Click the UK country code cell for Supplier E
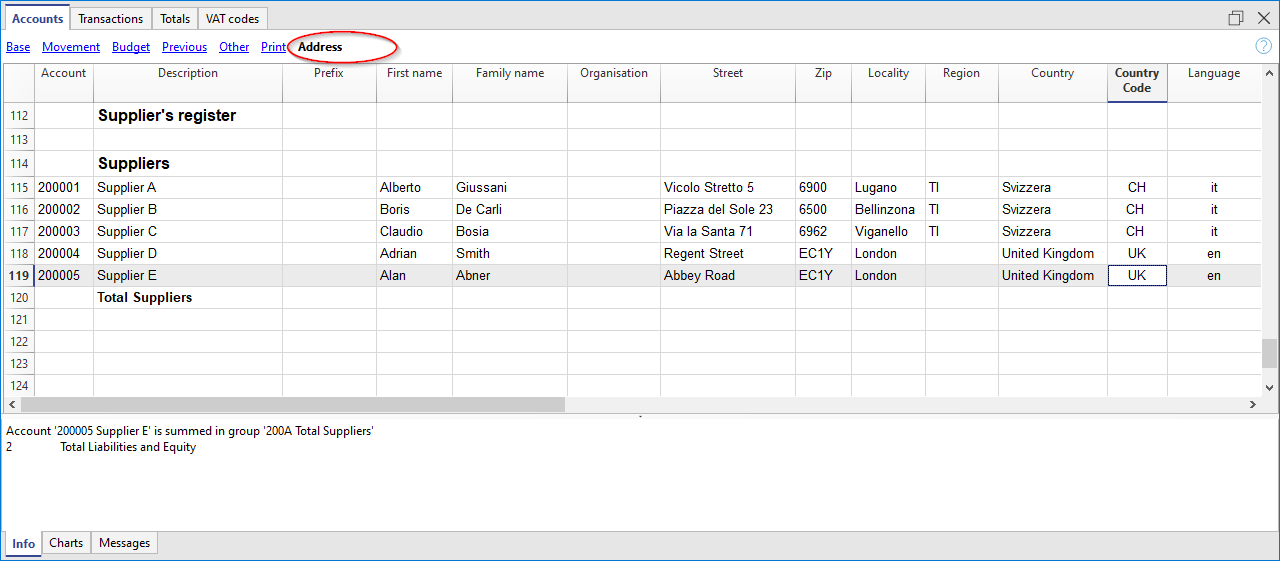The height and width of the screenshot is (561, 1280). click(x=1136, y=276)
